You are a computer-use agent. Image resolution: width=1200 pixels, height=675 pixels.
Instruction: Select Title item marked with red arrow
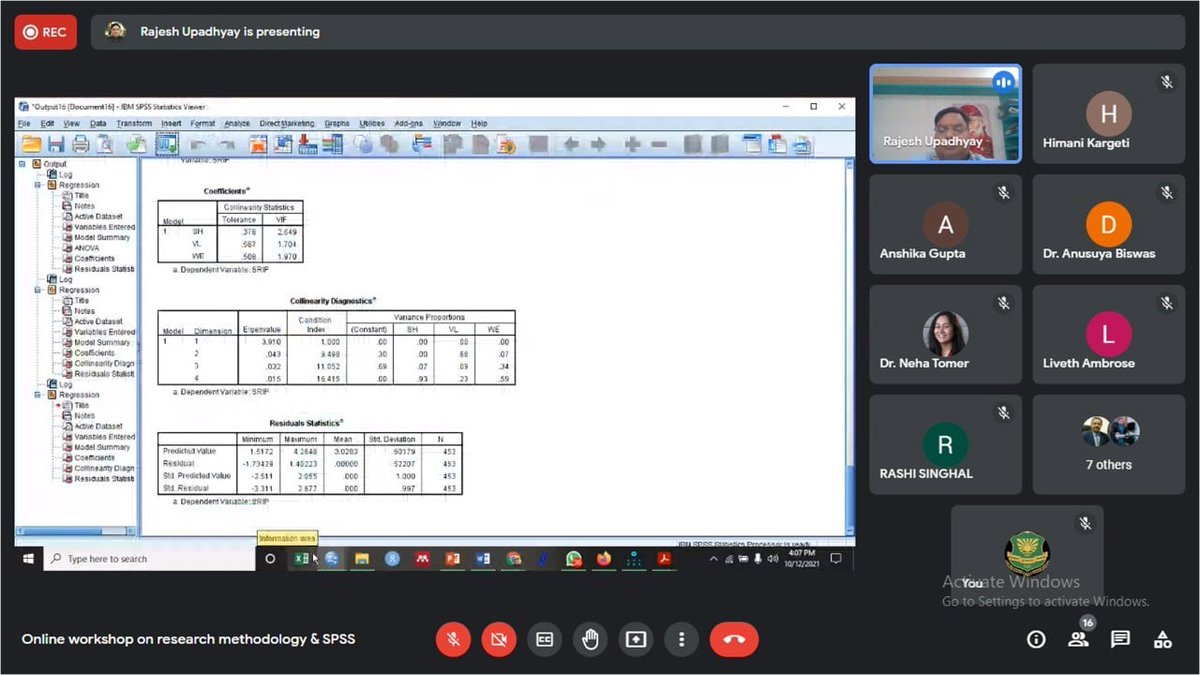(81, 405)
